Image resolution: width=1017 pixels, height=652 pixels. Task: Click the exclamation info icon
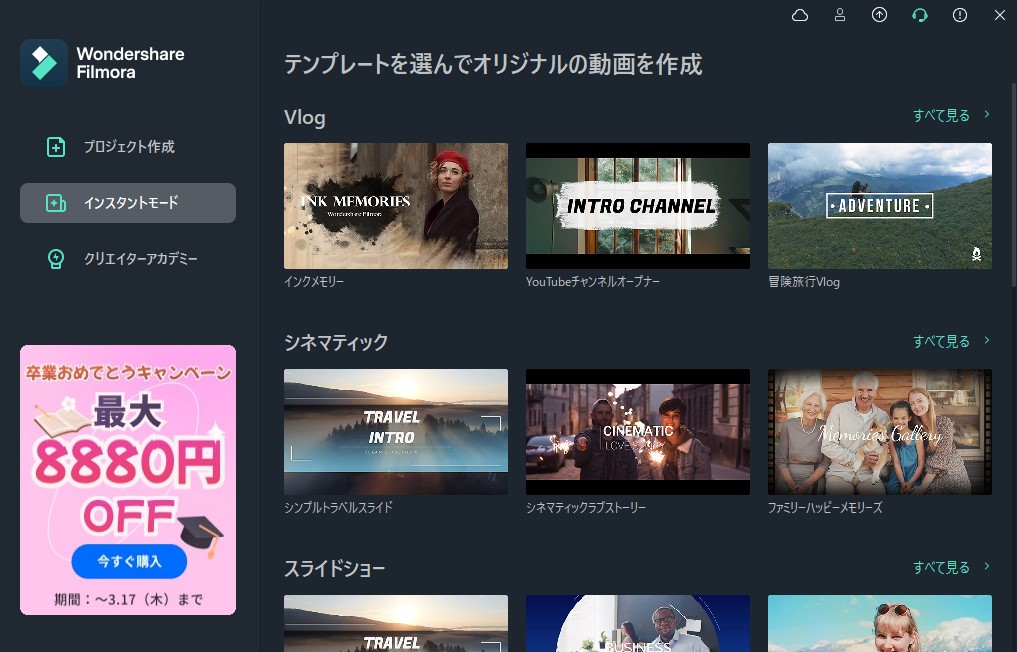pyautogui.click(x=960, y=15)
